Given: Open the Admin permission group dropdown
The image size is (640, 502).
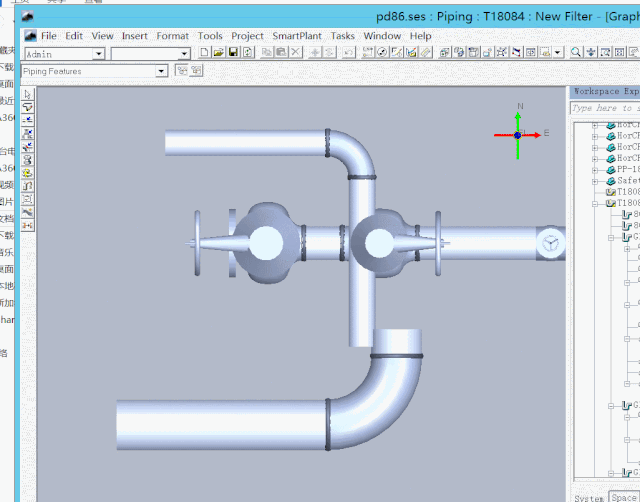Looking at the screenshot, I should (98, 54).
